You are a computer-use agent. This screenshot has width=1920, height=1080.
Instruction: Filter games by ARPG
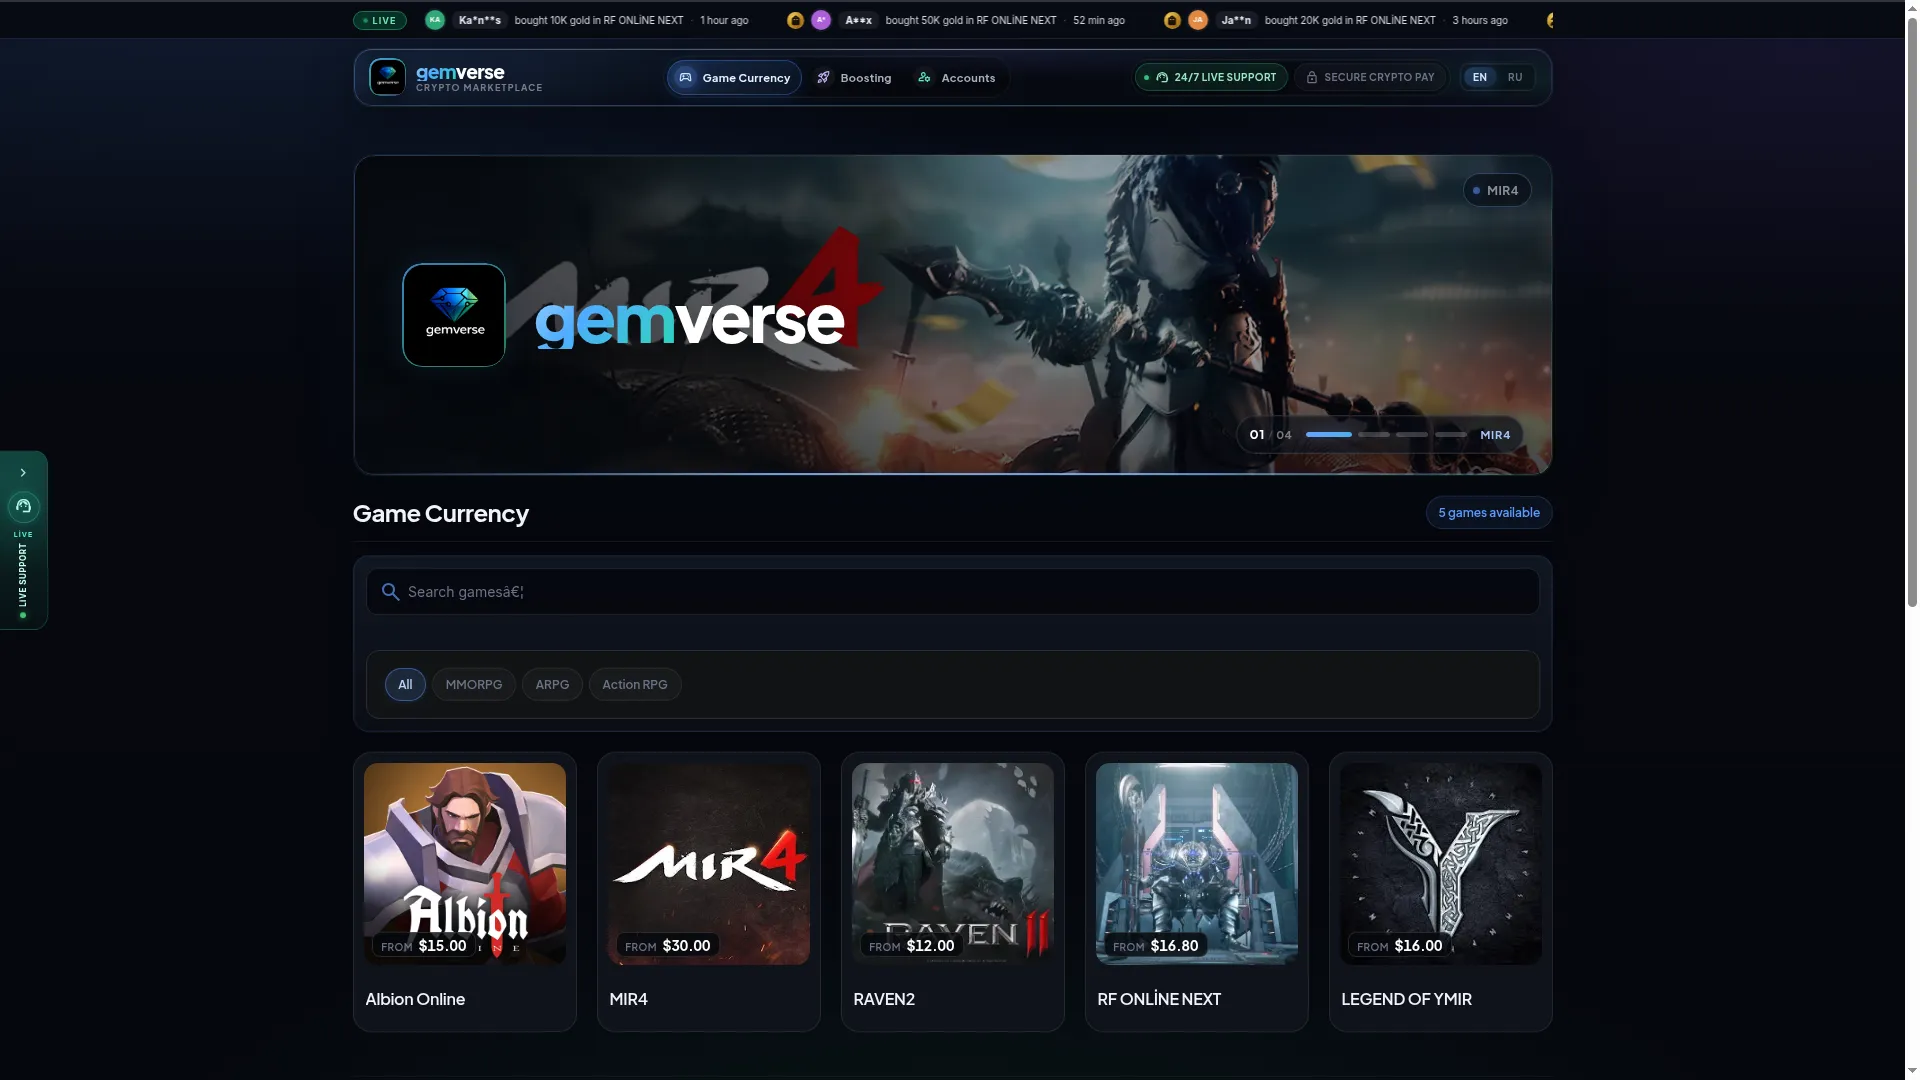[x=552, y=685]
